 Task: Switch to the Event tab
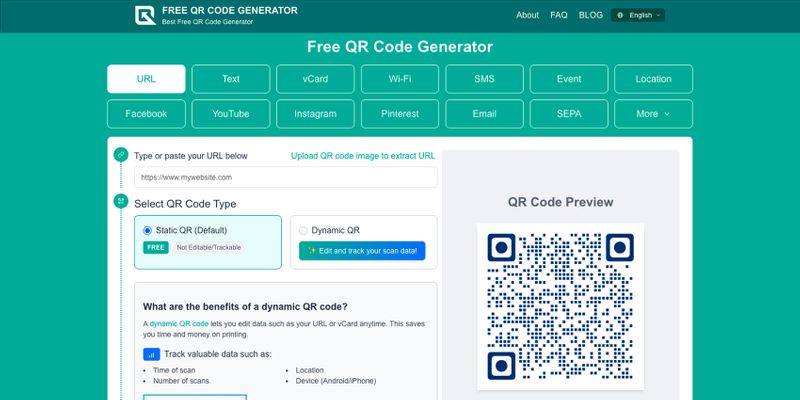point(569,79)
